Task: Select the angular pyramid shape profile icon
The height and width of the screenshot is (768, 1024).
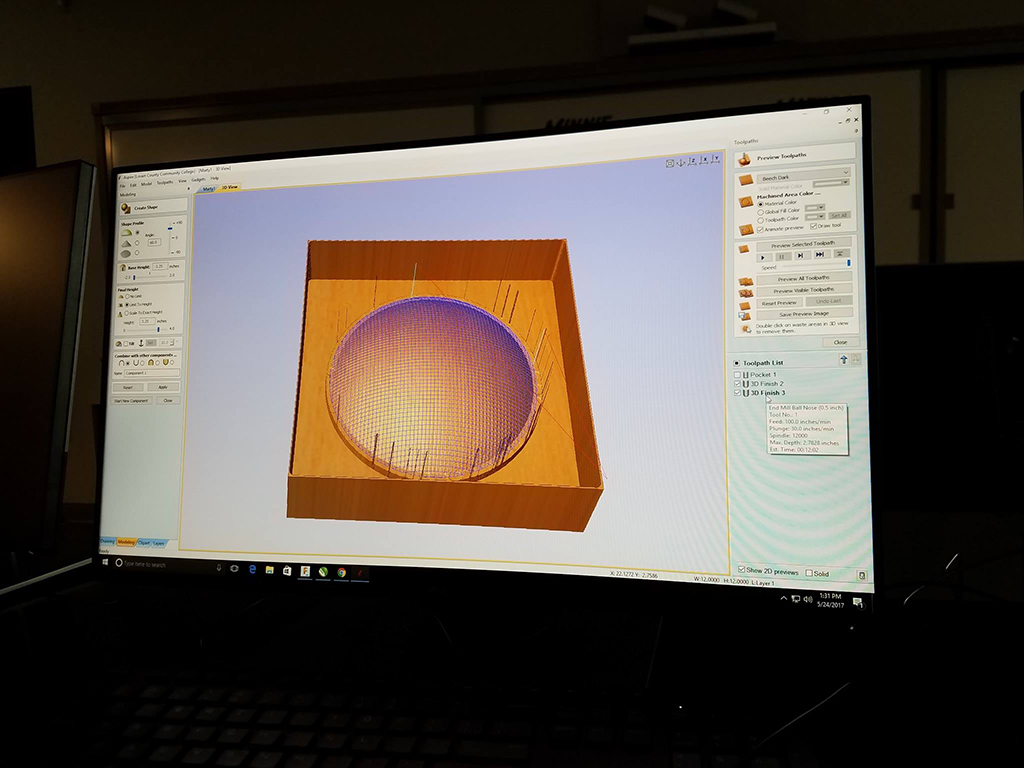Action: click(x=127, y=244)
